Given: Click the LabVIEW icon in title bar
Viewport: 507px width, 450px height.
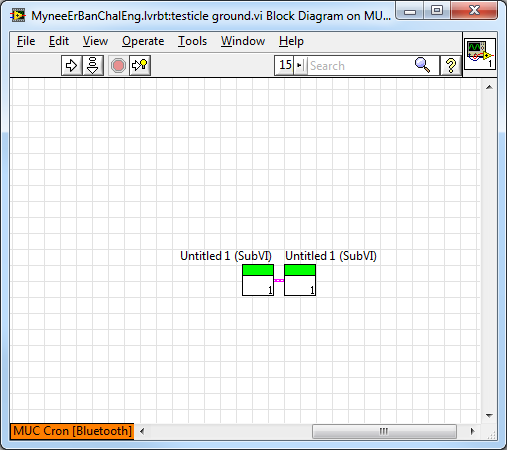Looking at the screenshot, I should click(18, 15).
